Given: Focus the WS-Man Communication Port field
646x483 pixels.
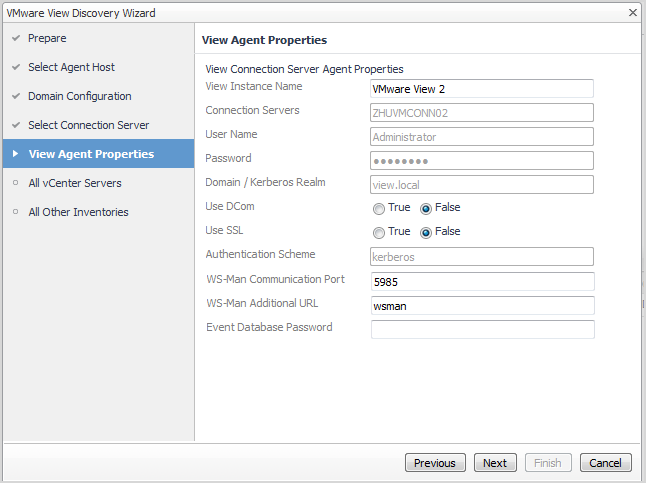Looking at the screenshot, I should (482, 282).
